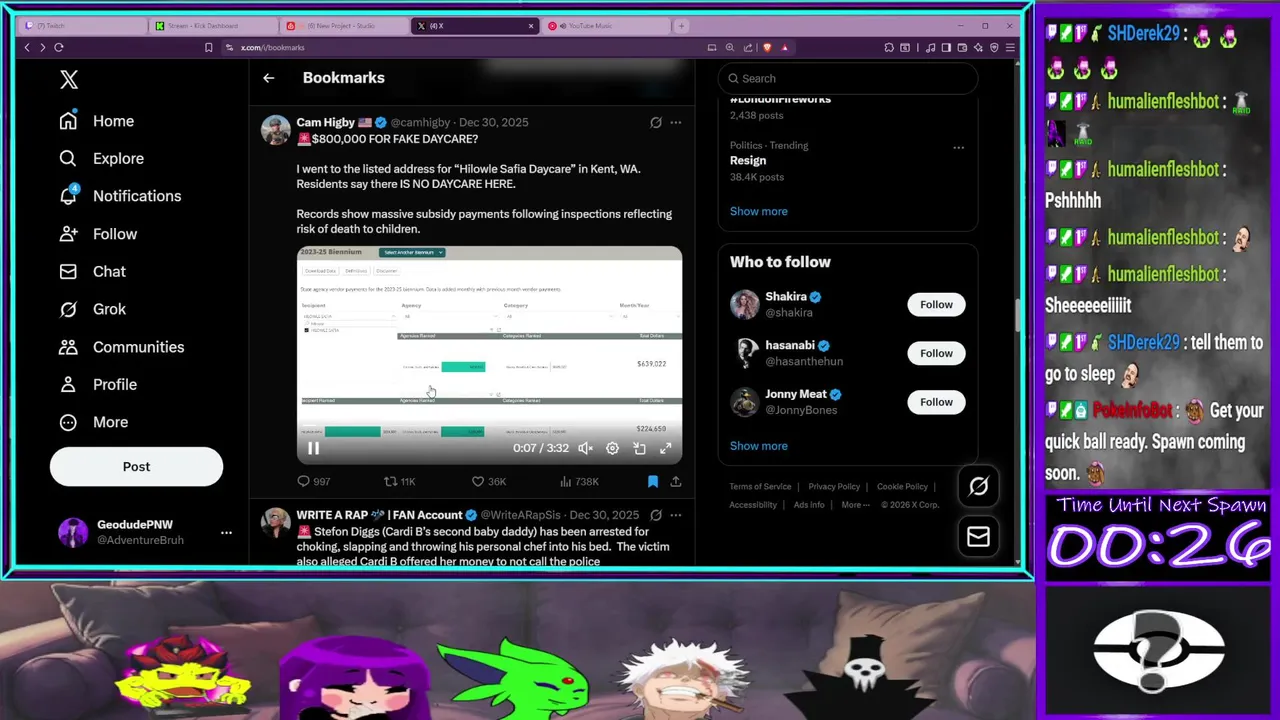Reply to Cam Higby post (997)
This screenshot has width=1280, height=720.
313,481
